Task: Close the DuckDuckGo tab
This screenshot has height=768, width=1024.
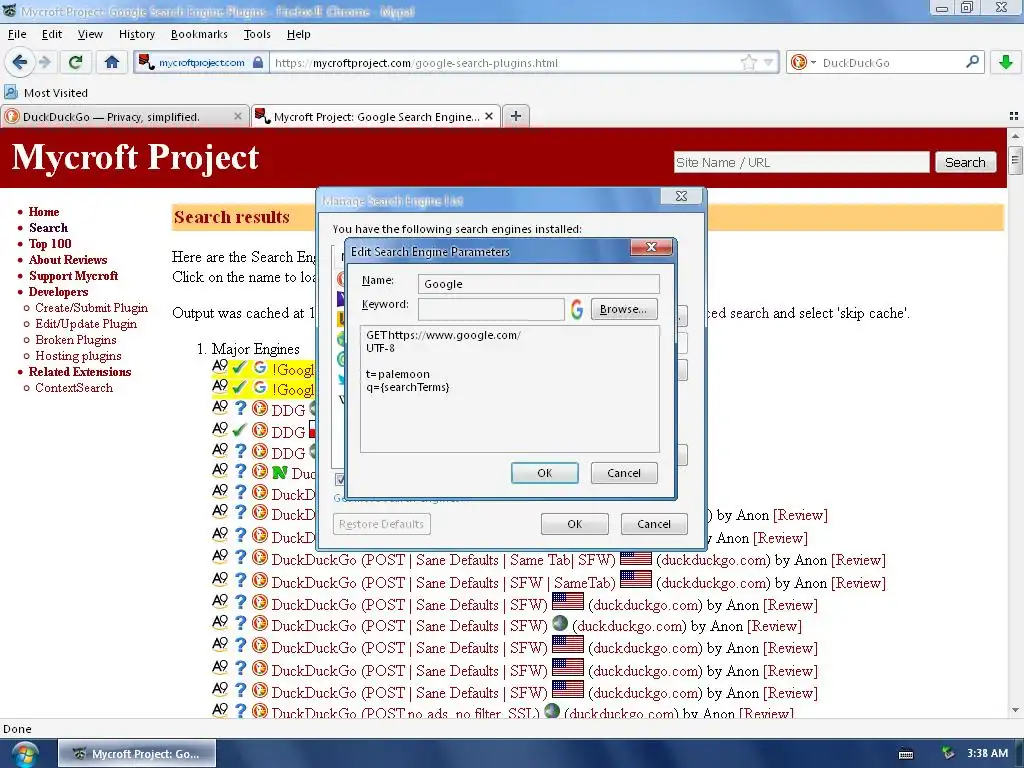Action: tap(238, 116)
